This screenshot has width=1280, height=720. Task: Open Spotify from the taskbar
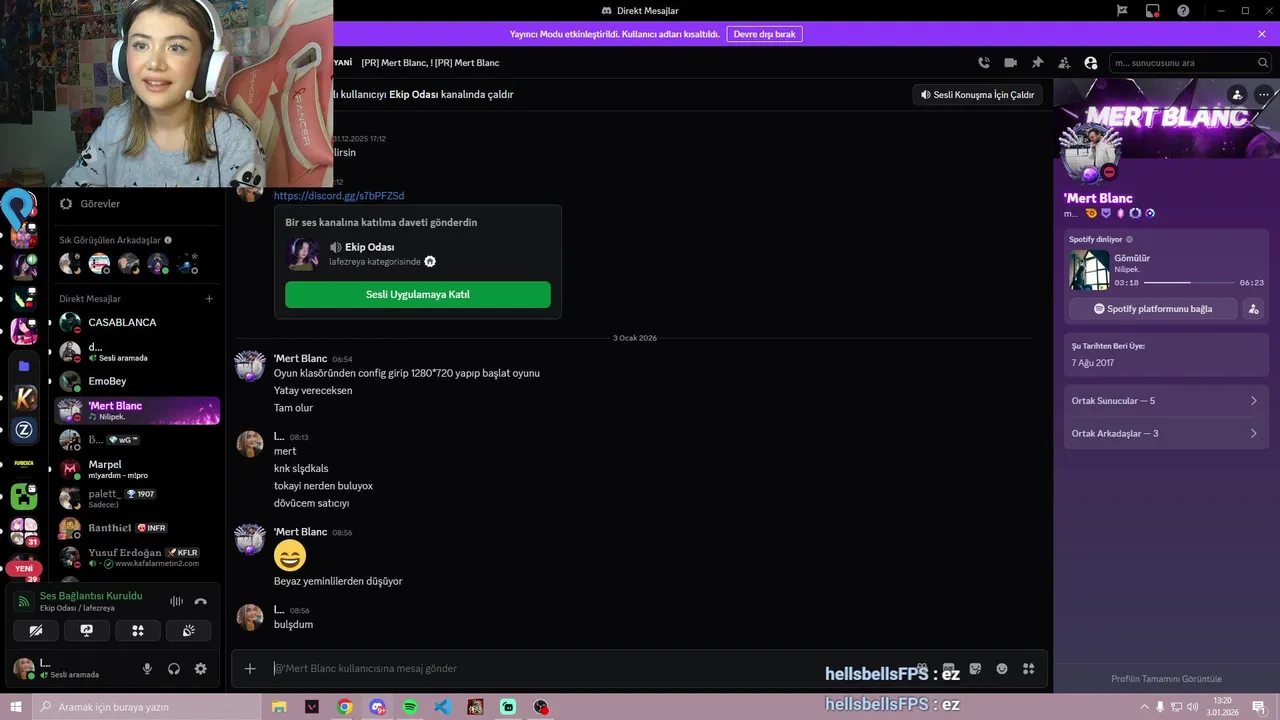(410, 707)
